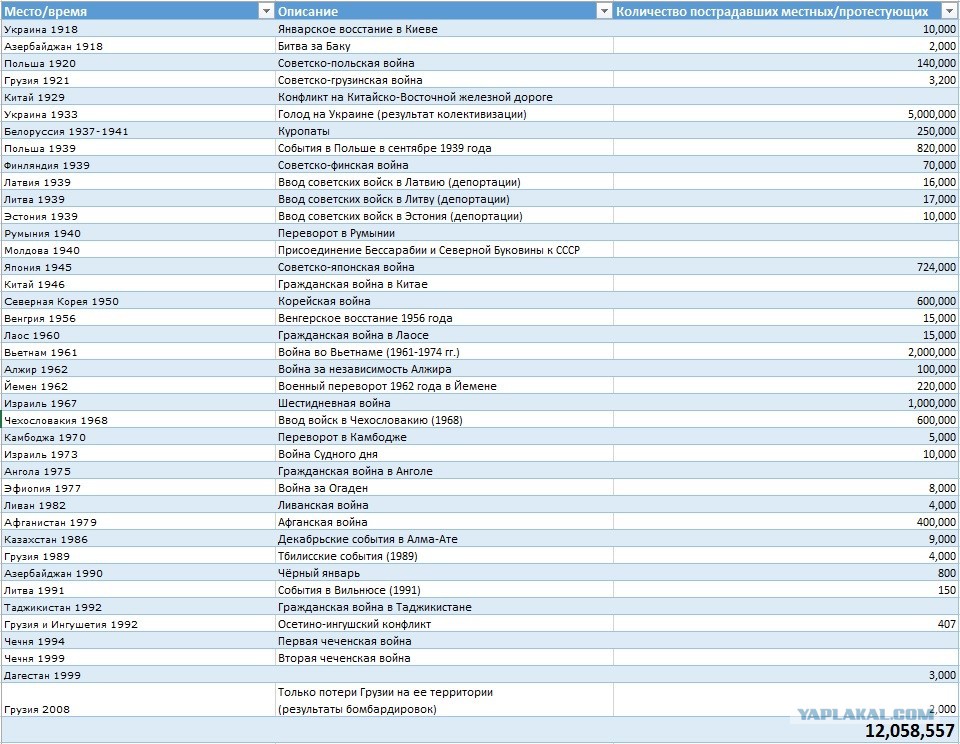Image resolution: width=960 pixels, height=744 pixels.
Task: Select cell Финляндия 1939
Action: click(x=138, y=165)
